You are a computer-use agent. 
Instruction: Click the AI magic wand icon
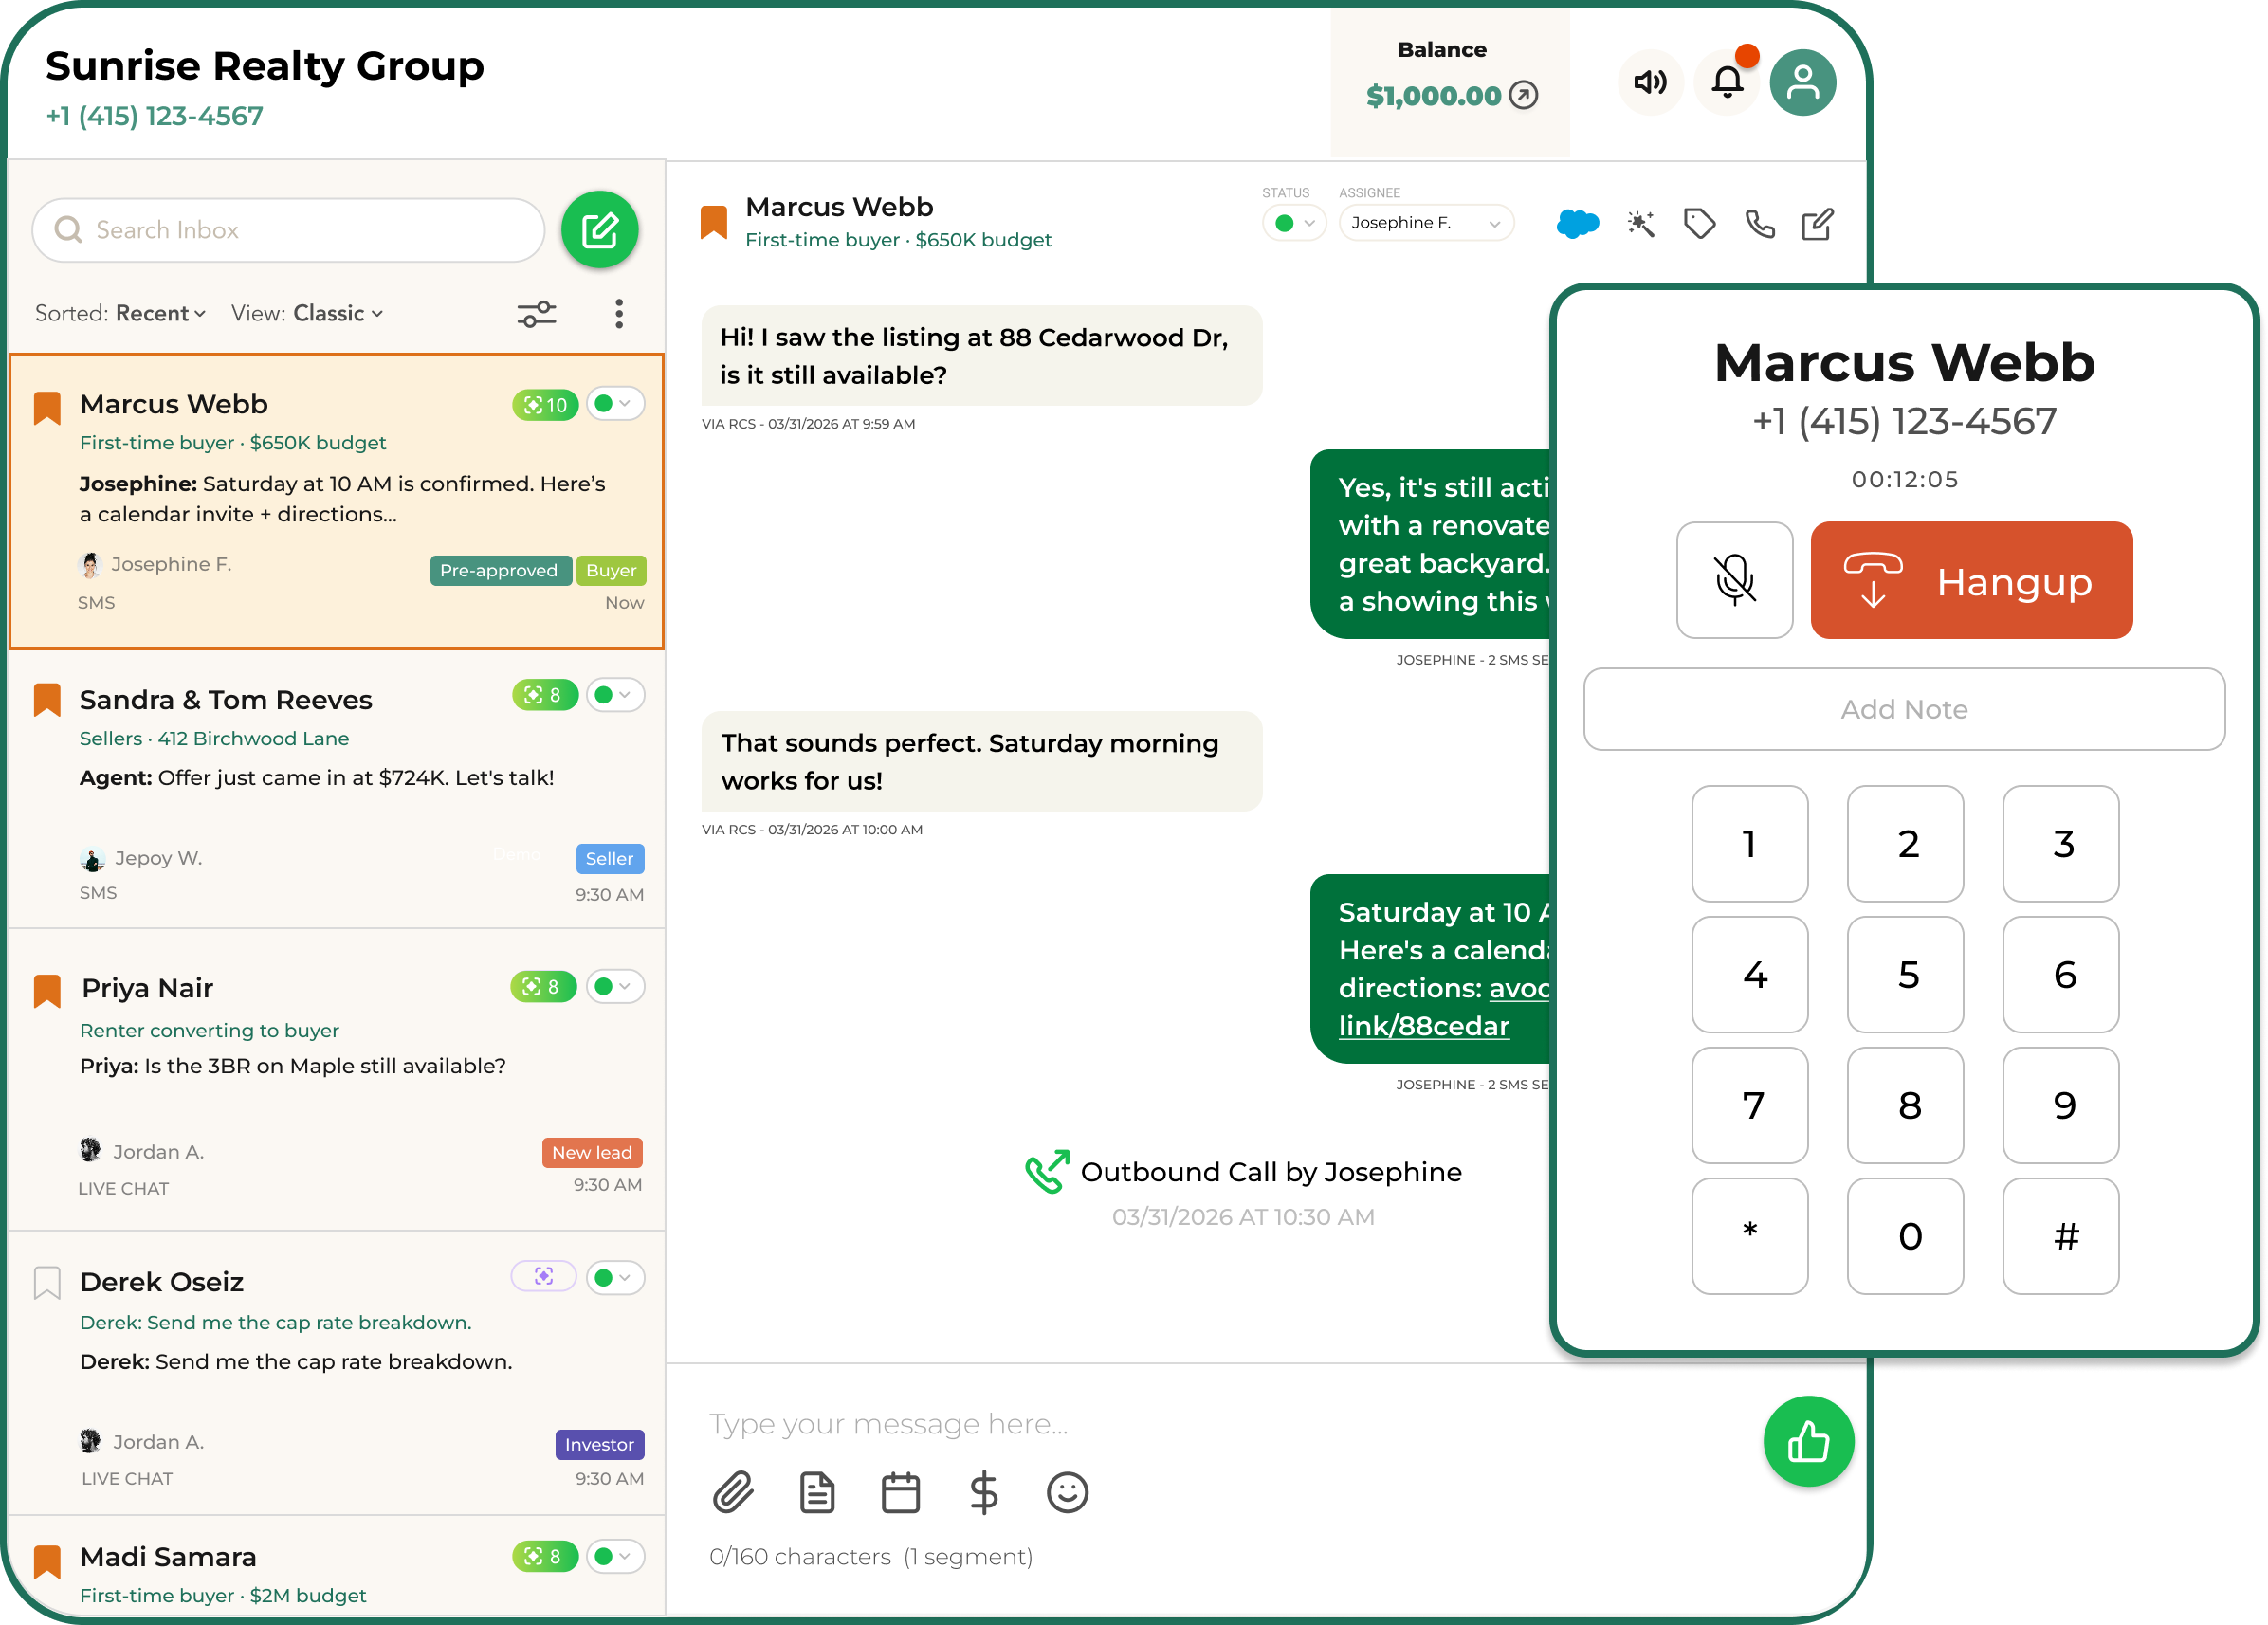point(1640,223)
